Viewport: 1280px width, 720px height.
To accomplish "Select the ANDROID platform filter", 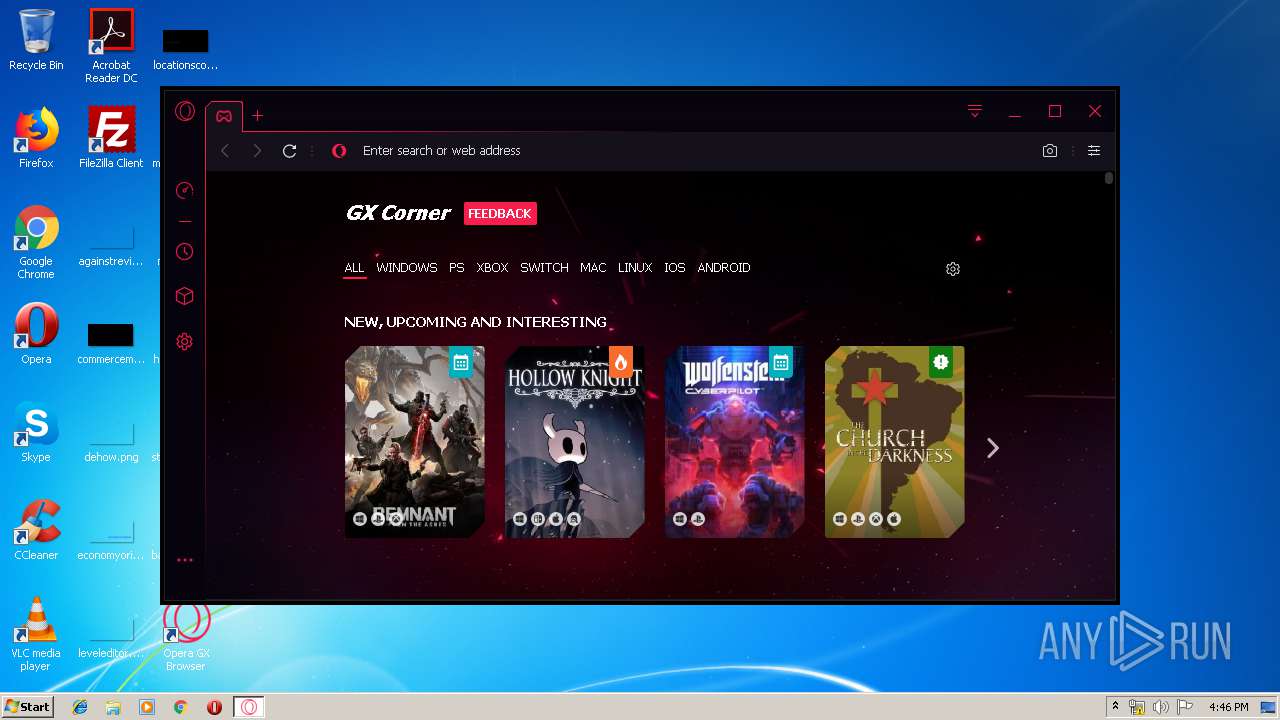I will 724,268.
